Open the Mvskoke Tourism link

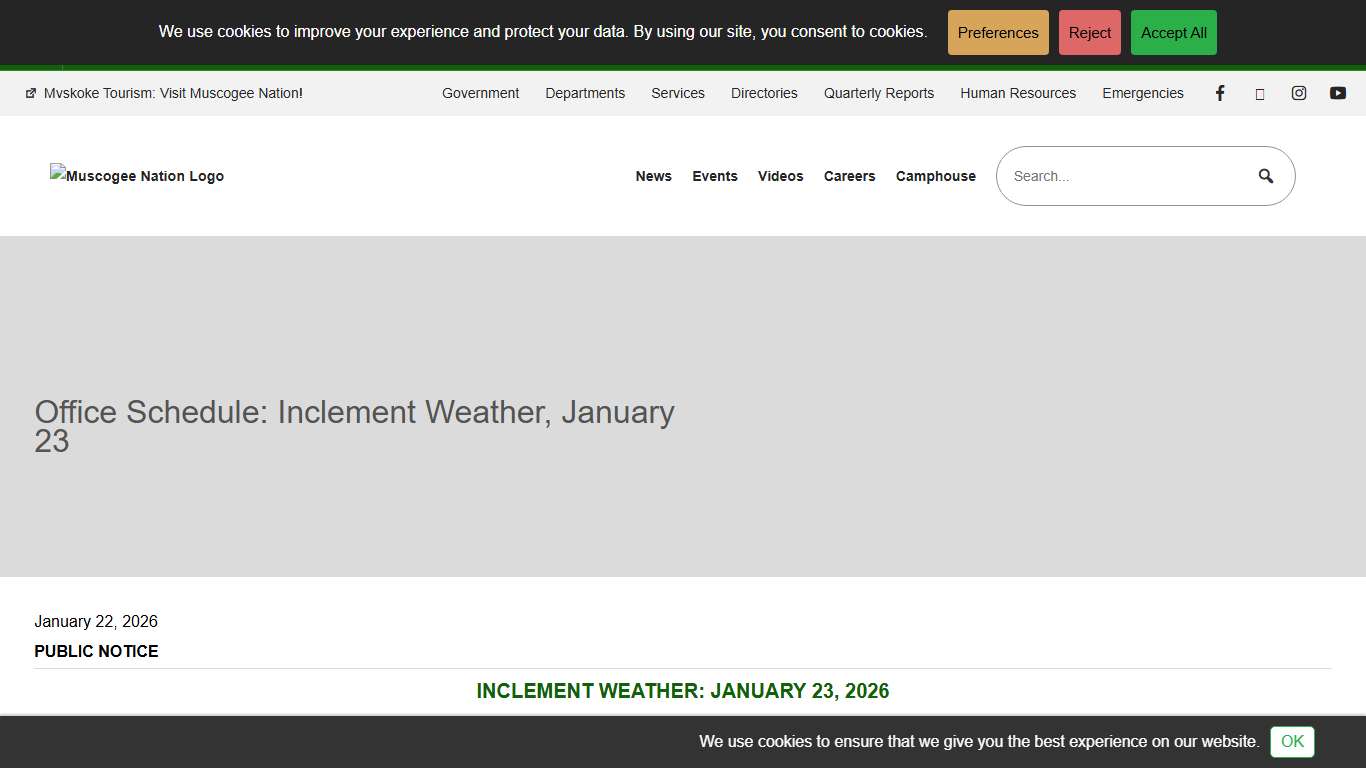coord(171,93)
